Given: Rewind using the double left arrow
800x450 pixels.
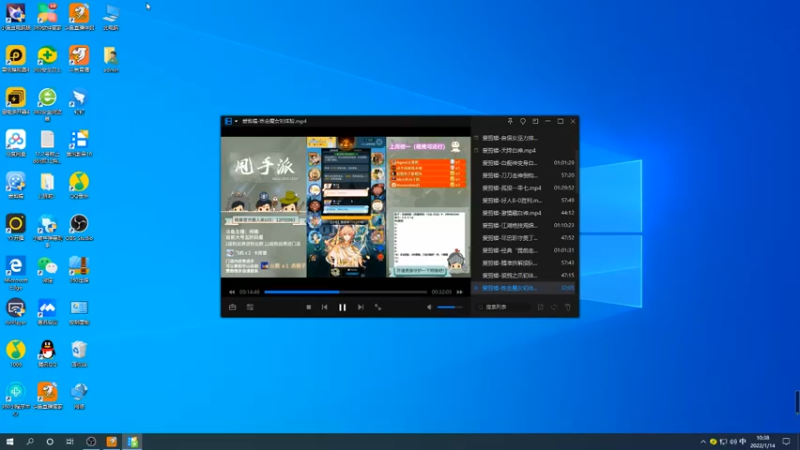Looking at the screenshot, I should 232,292.
